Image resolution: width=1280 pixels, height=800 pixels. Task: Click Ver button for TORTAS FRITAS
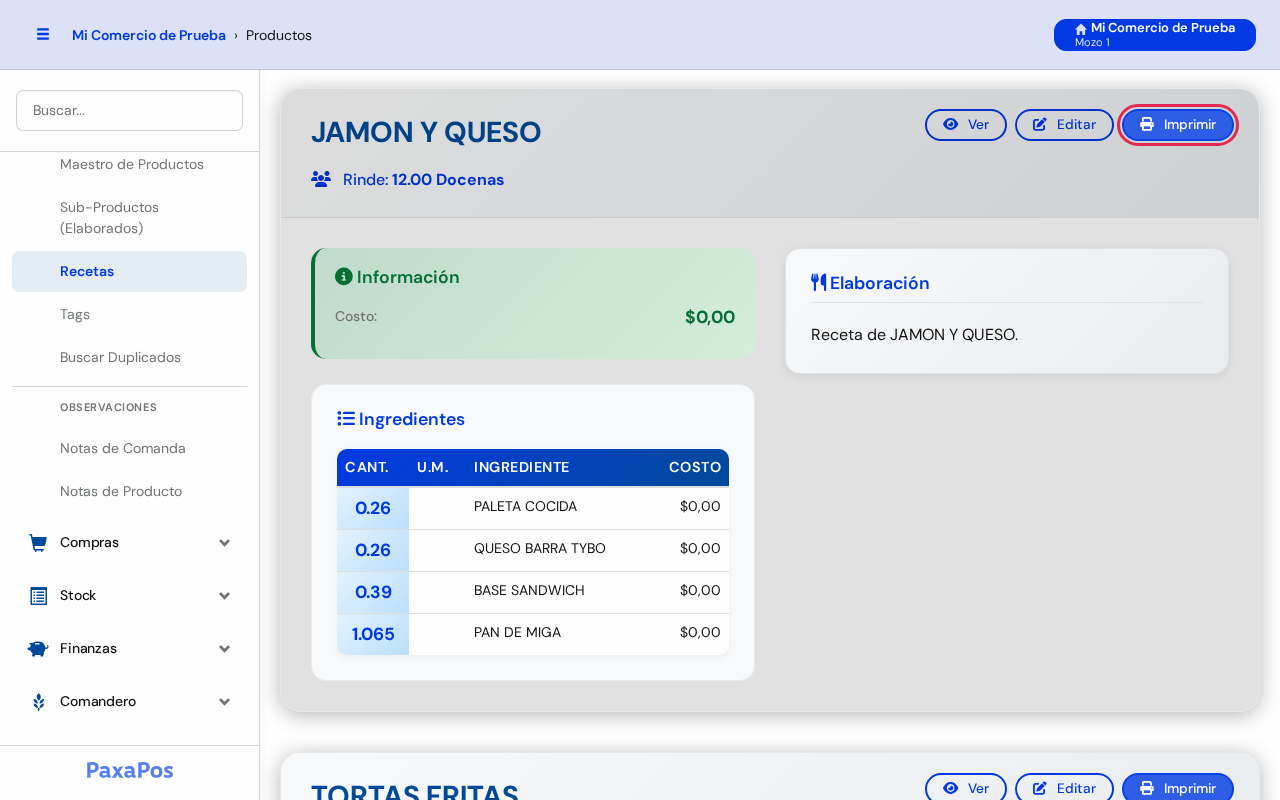(966, 788)
